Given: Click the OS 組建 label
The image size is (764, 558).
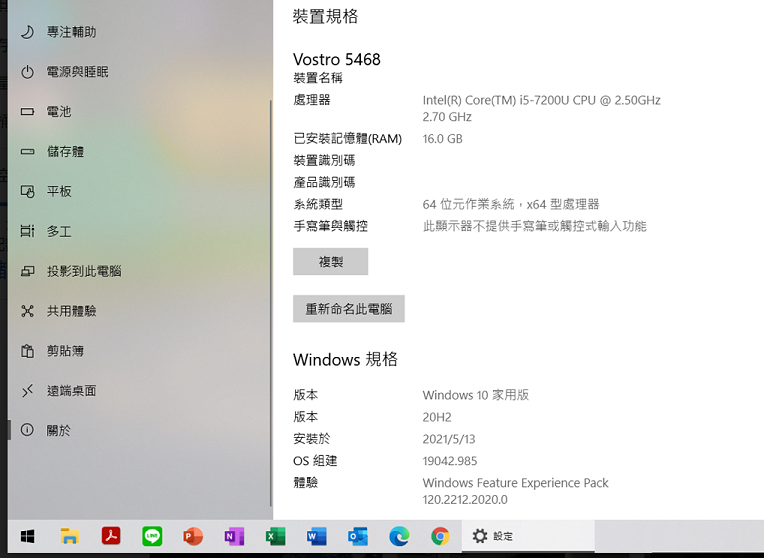Looking at the screenshot, I should pos(315,461).
